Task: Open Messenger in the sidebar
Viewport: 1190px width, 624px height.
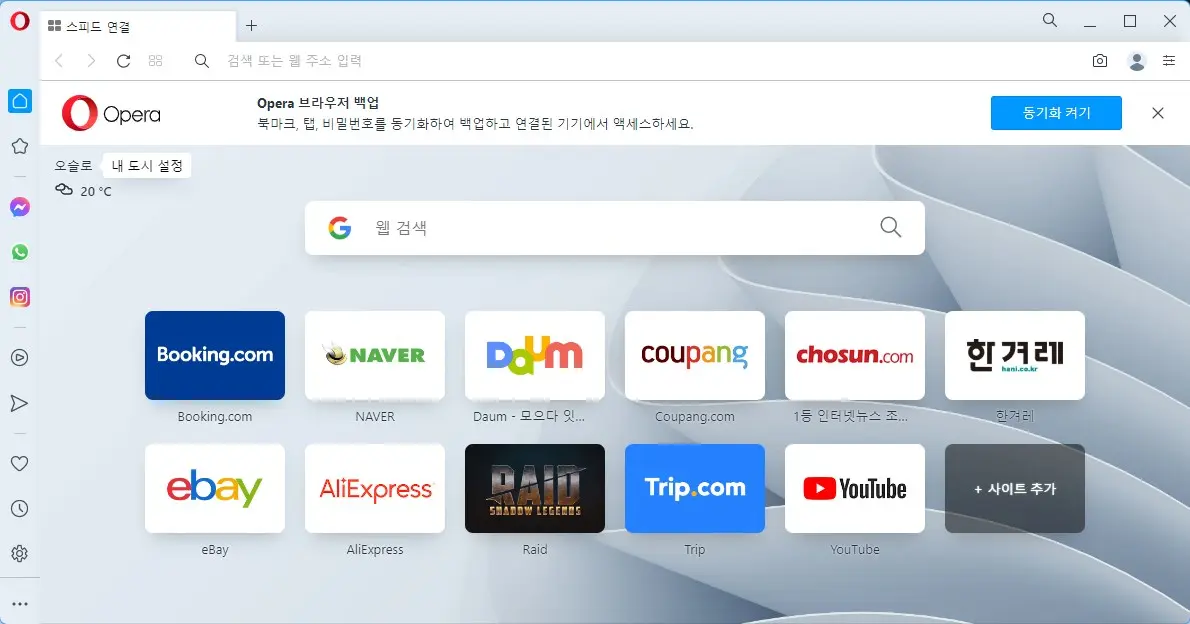Action: (x=20, y=207)
